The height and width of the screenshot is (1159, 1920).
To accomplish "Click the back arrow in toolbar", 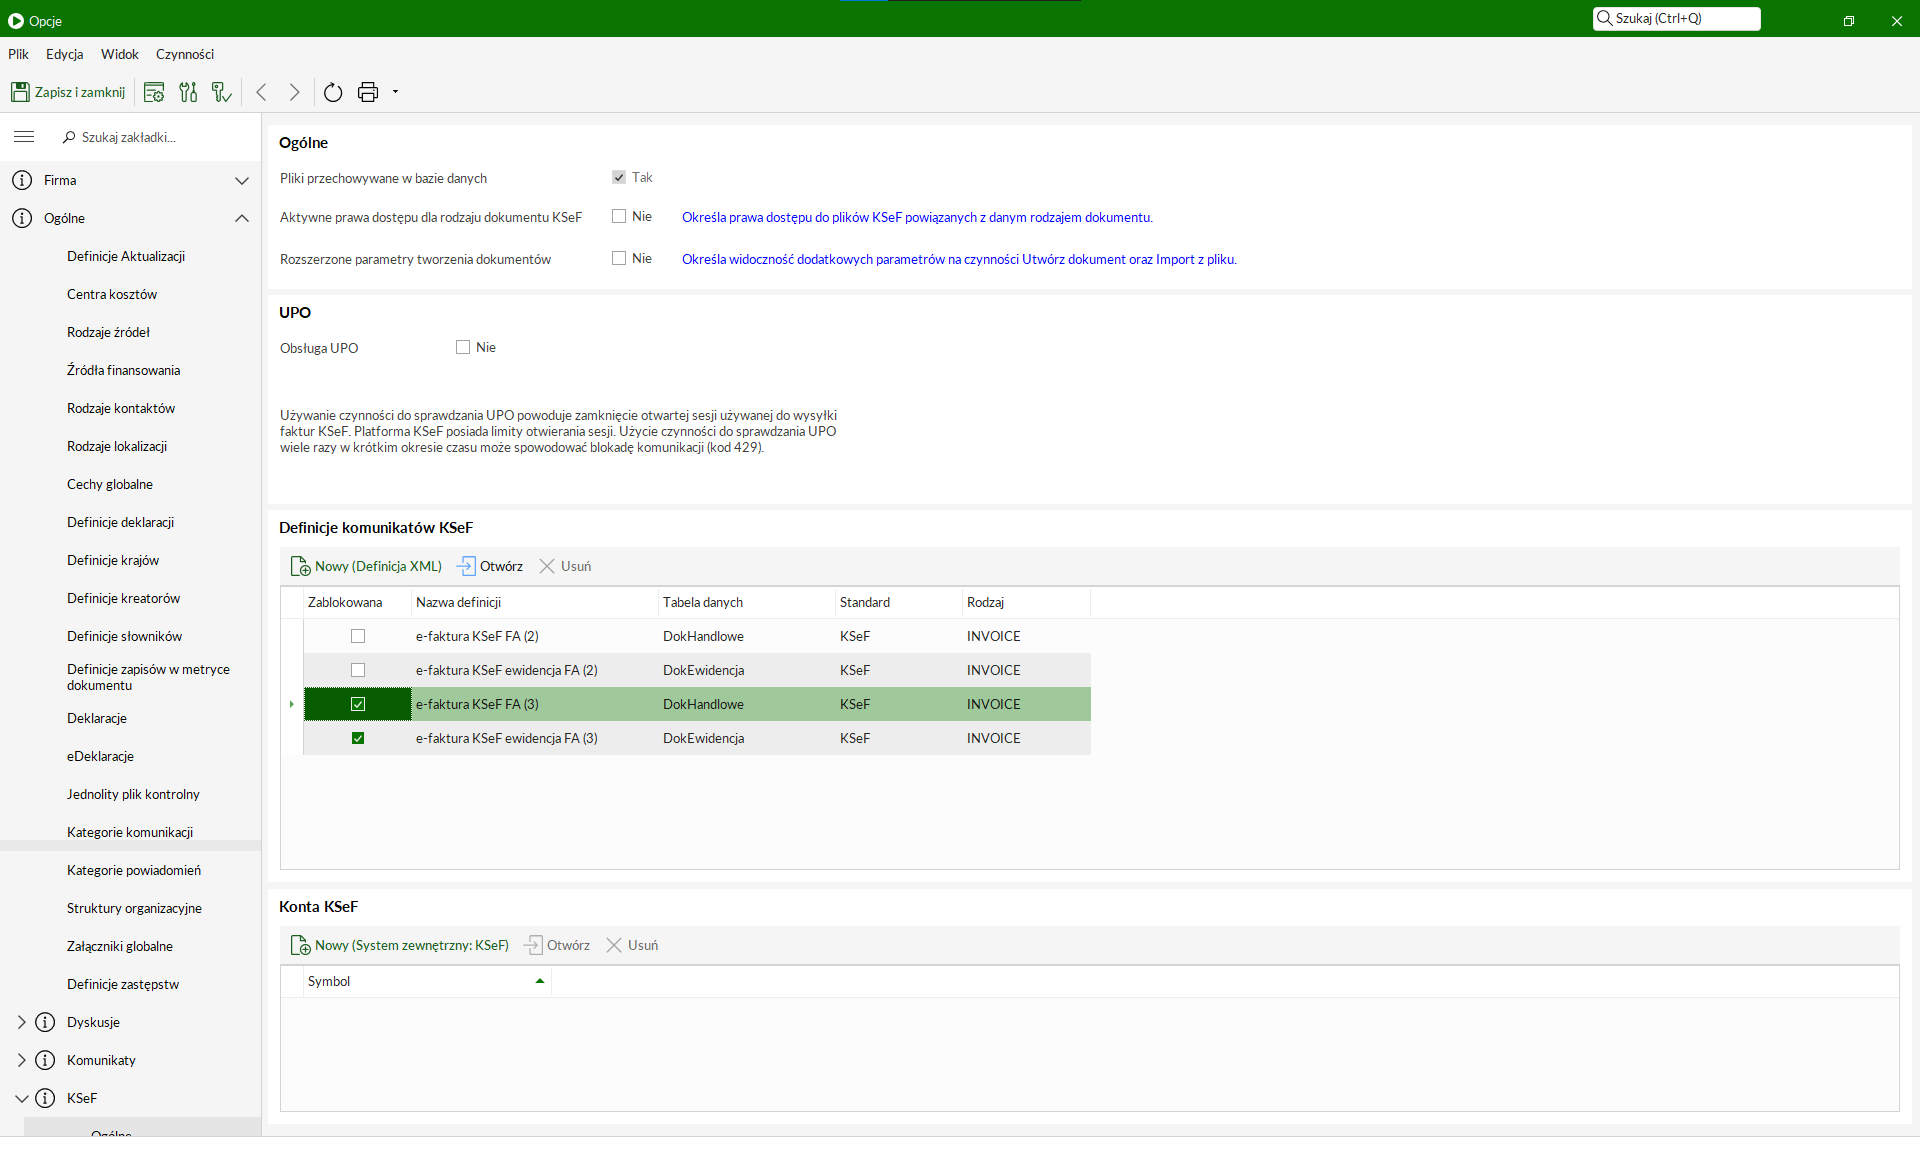I will (261, 92).
